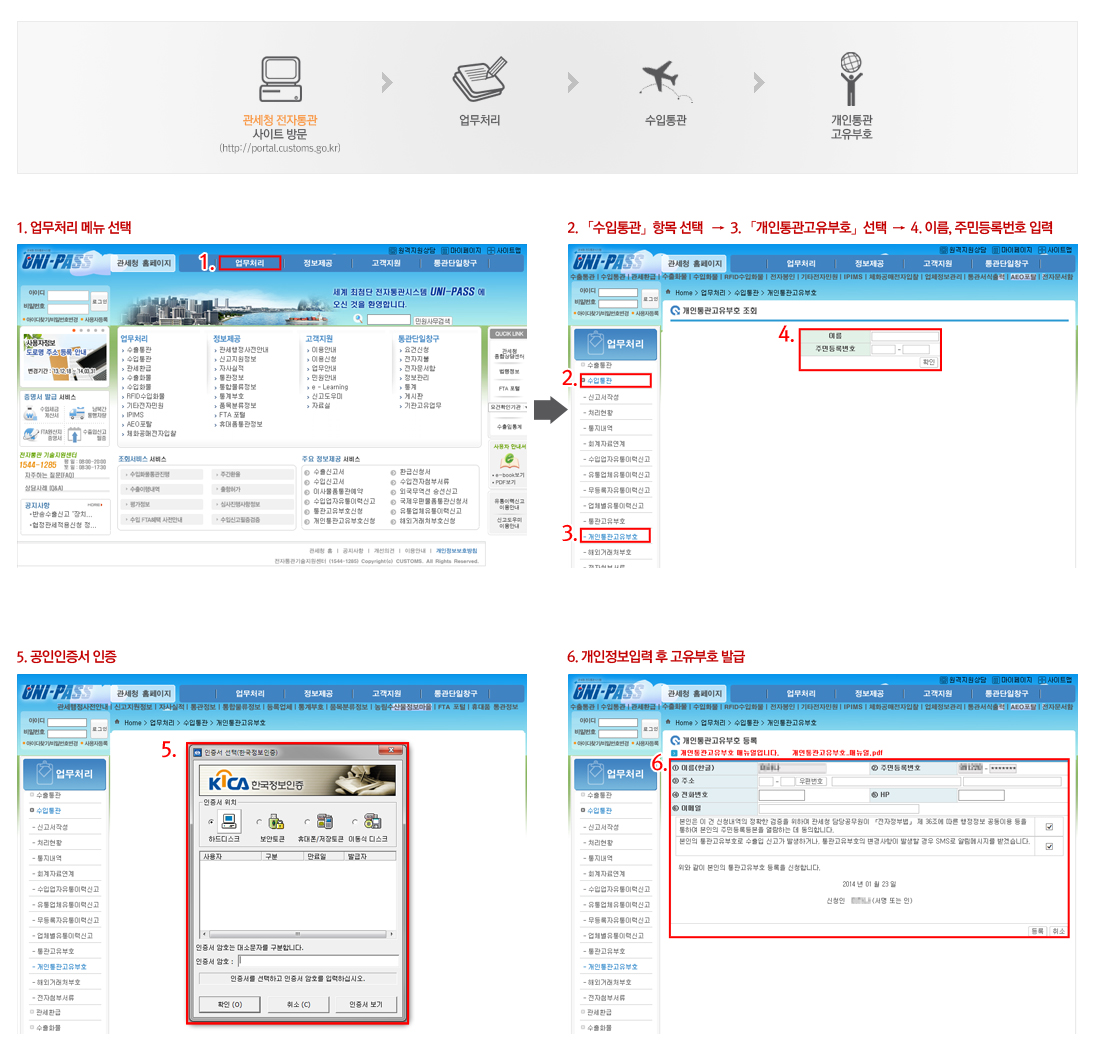Viewport: 1099px width, 1043px height.
Task: Select the 보안토큰 icon in certificate dialog
Action: [x=277, y=820]
